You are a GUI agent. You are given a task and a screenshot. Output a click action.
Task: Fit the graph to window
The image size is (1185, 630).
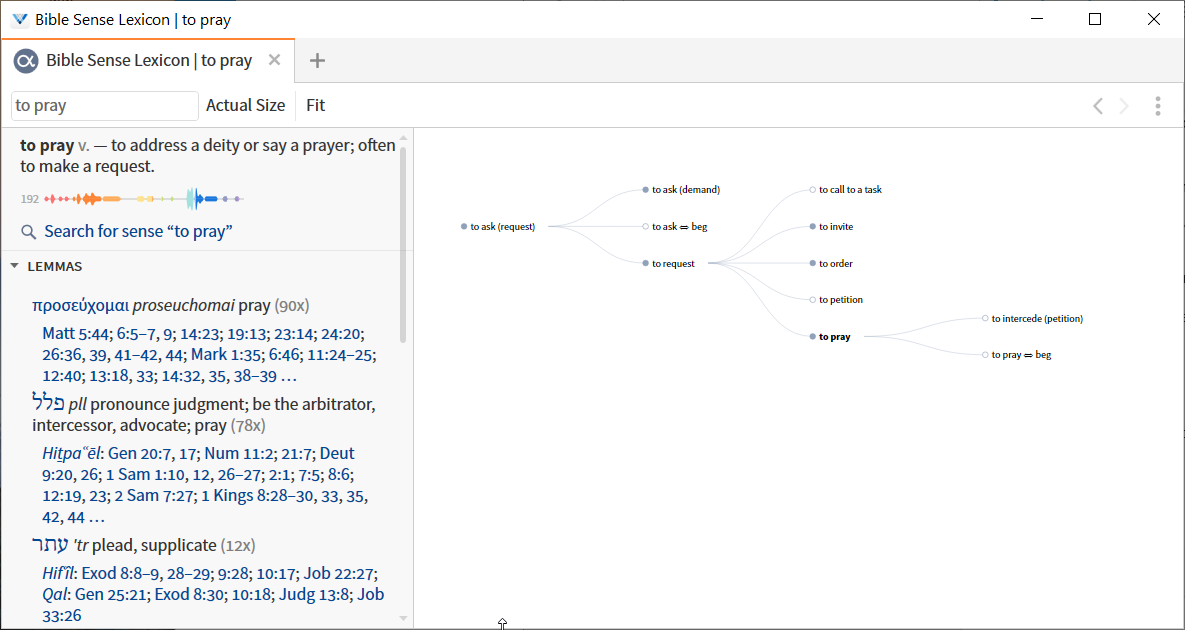(315, 106)
